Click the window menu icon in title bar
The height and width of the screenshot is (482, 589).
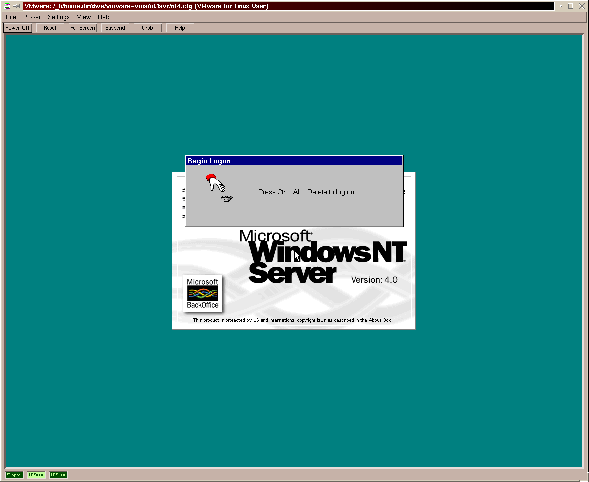point(7,6)
